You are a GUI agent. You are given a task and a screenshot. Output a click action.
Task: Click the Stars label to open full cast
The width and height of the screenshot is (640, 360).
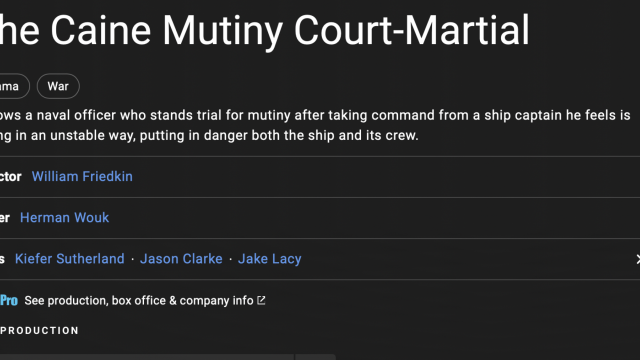tap(2, 259)
